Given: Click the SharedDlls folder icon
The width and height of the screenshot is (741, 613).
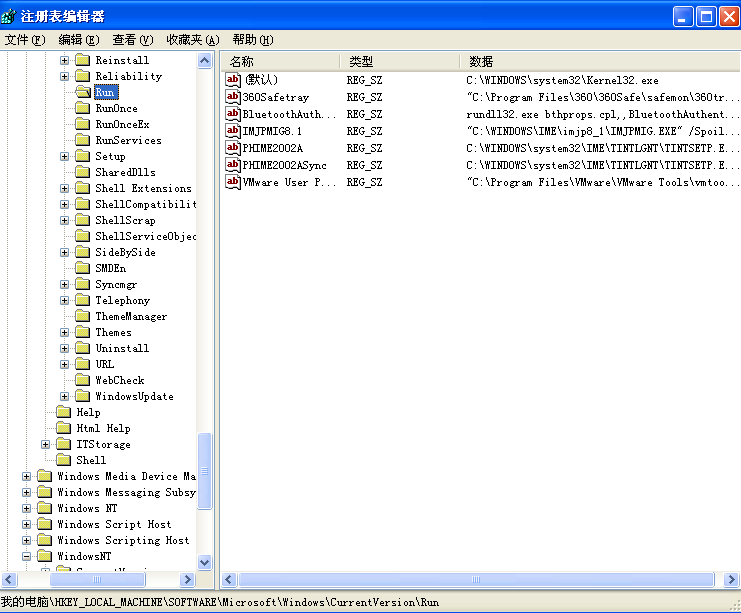Looking at the screenshot, I should 83,172.
